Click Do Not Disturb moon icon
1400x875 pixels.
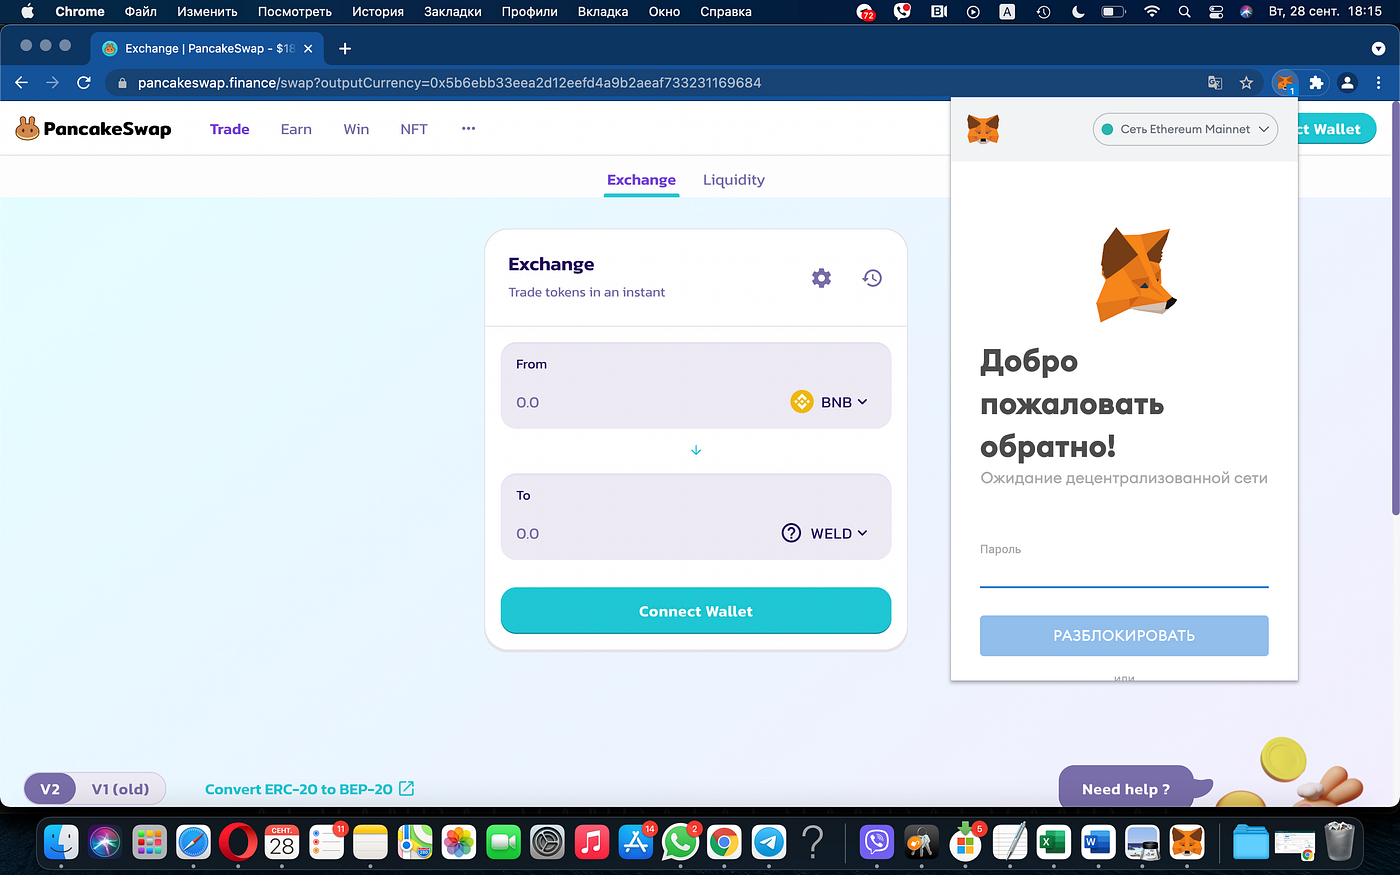click(x=1078, y=12)
